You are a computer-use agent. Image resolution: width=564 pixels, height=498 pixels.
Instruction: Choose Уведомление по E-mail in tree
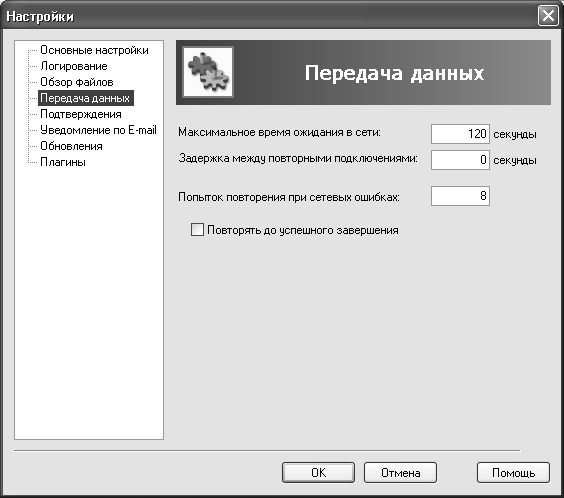click(98, 130)
